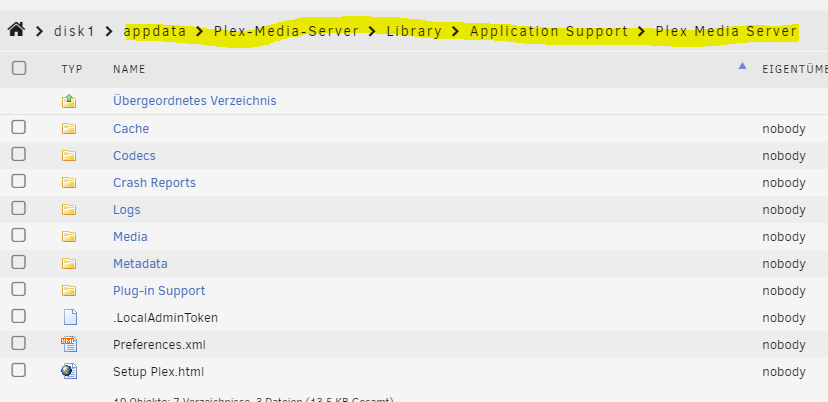This screenshot has height=402, width=828.
Task: Open the Media folder link
Action: pos(130,237)
